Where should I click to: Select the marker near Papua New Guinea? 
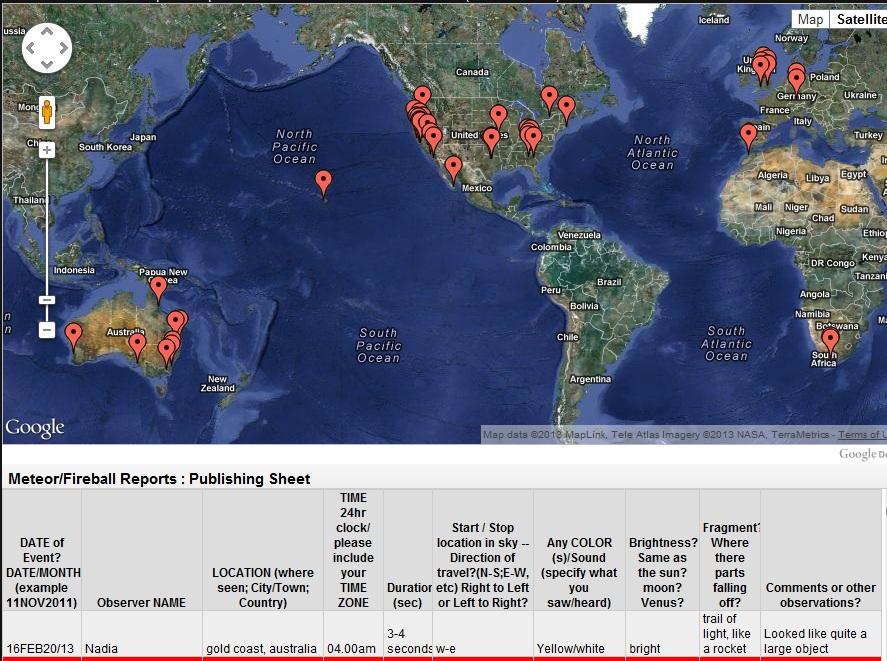(158, 289)
